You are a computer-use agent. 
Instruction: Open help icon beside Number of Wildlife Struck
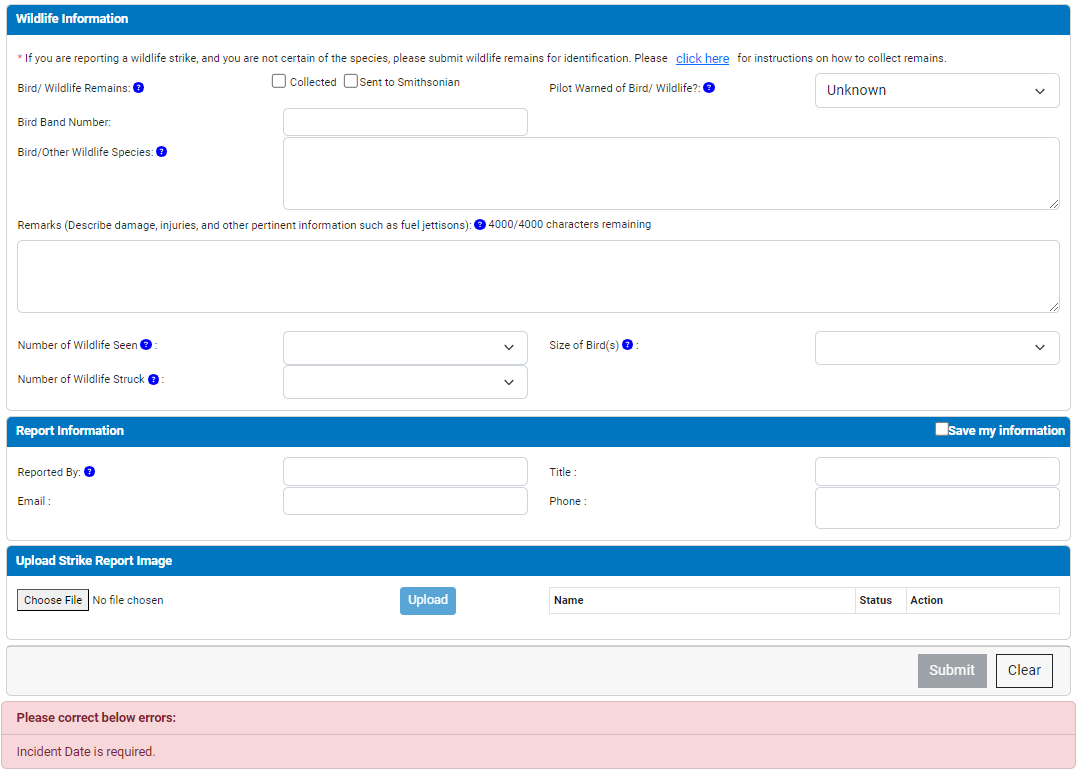click(153, 379)
